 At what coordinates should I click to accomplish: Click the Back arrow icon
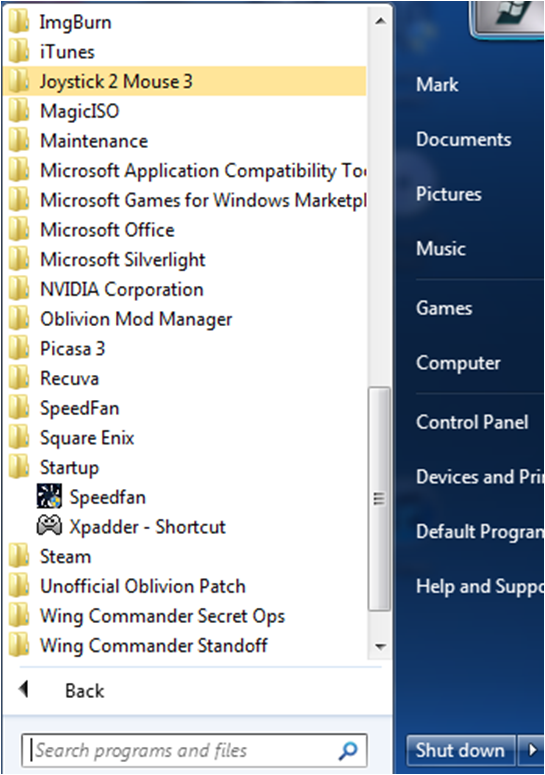pos(23,689)
